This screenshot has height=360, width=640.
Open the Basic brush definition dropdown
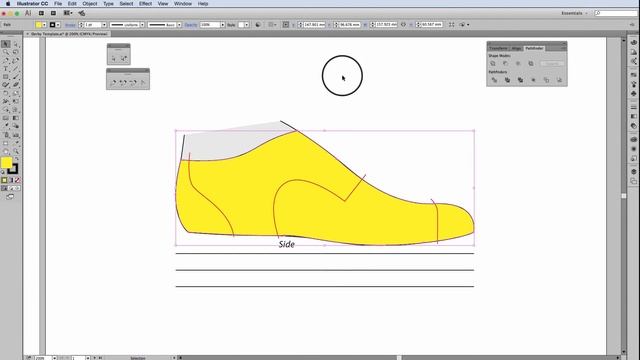pos(179,24)
